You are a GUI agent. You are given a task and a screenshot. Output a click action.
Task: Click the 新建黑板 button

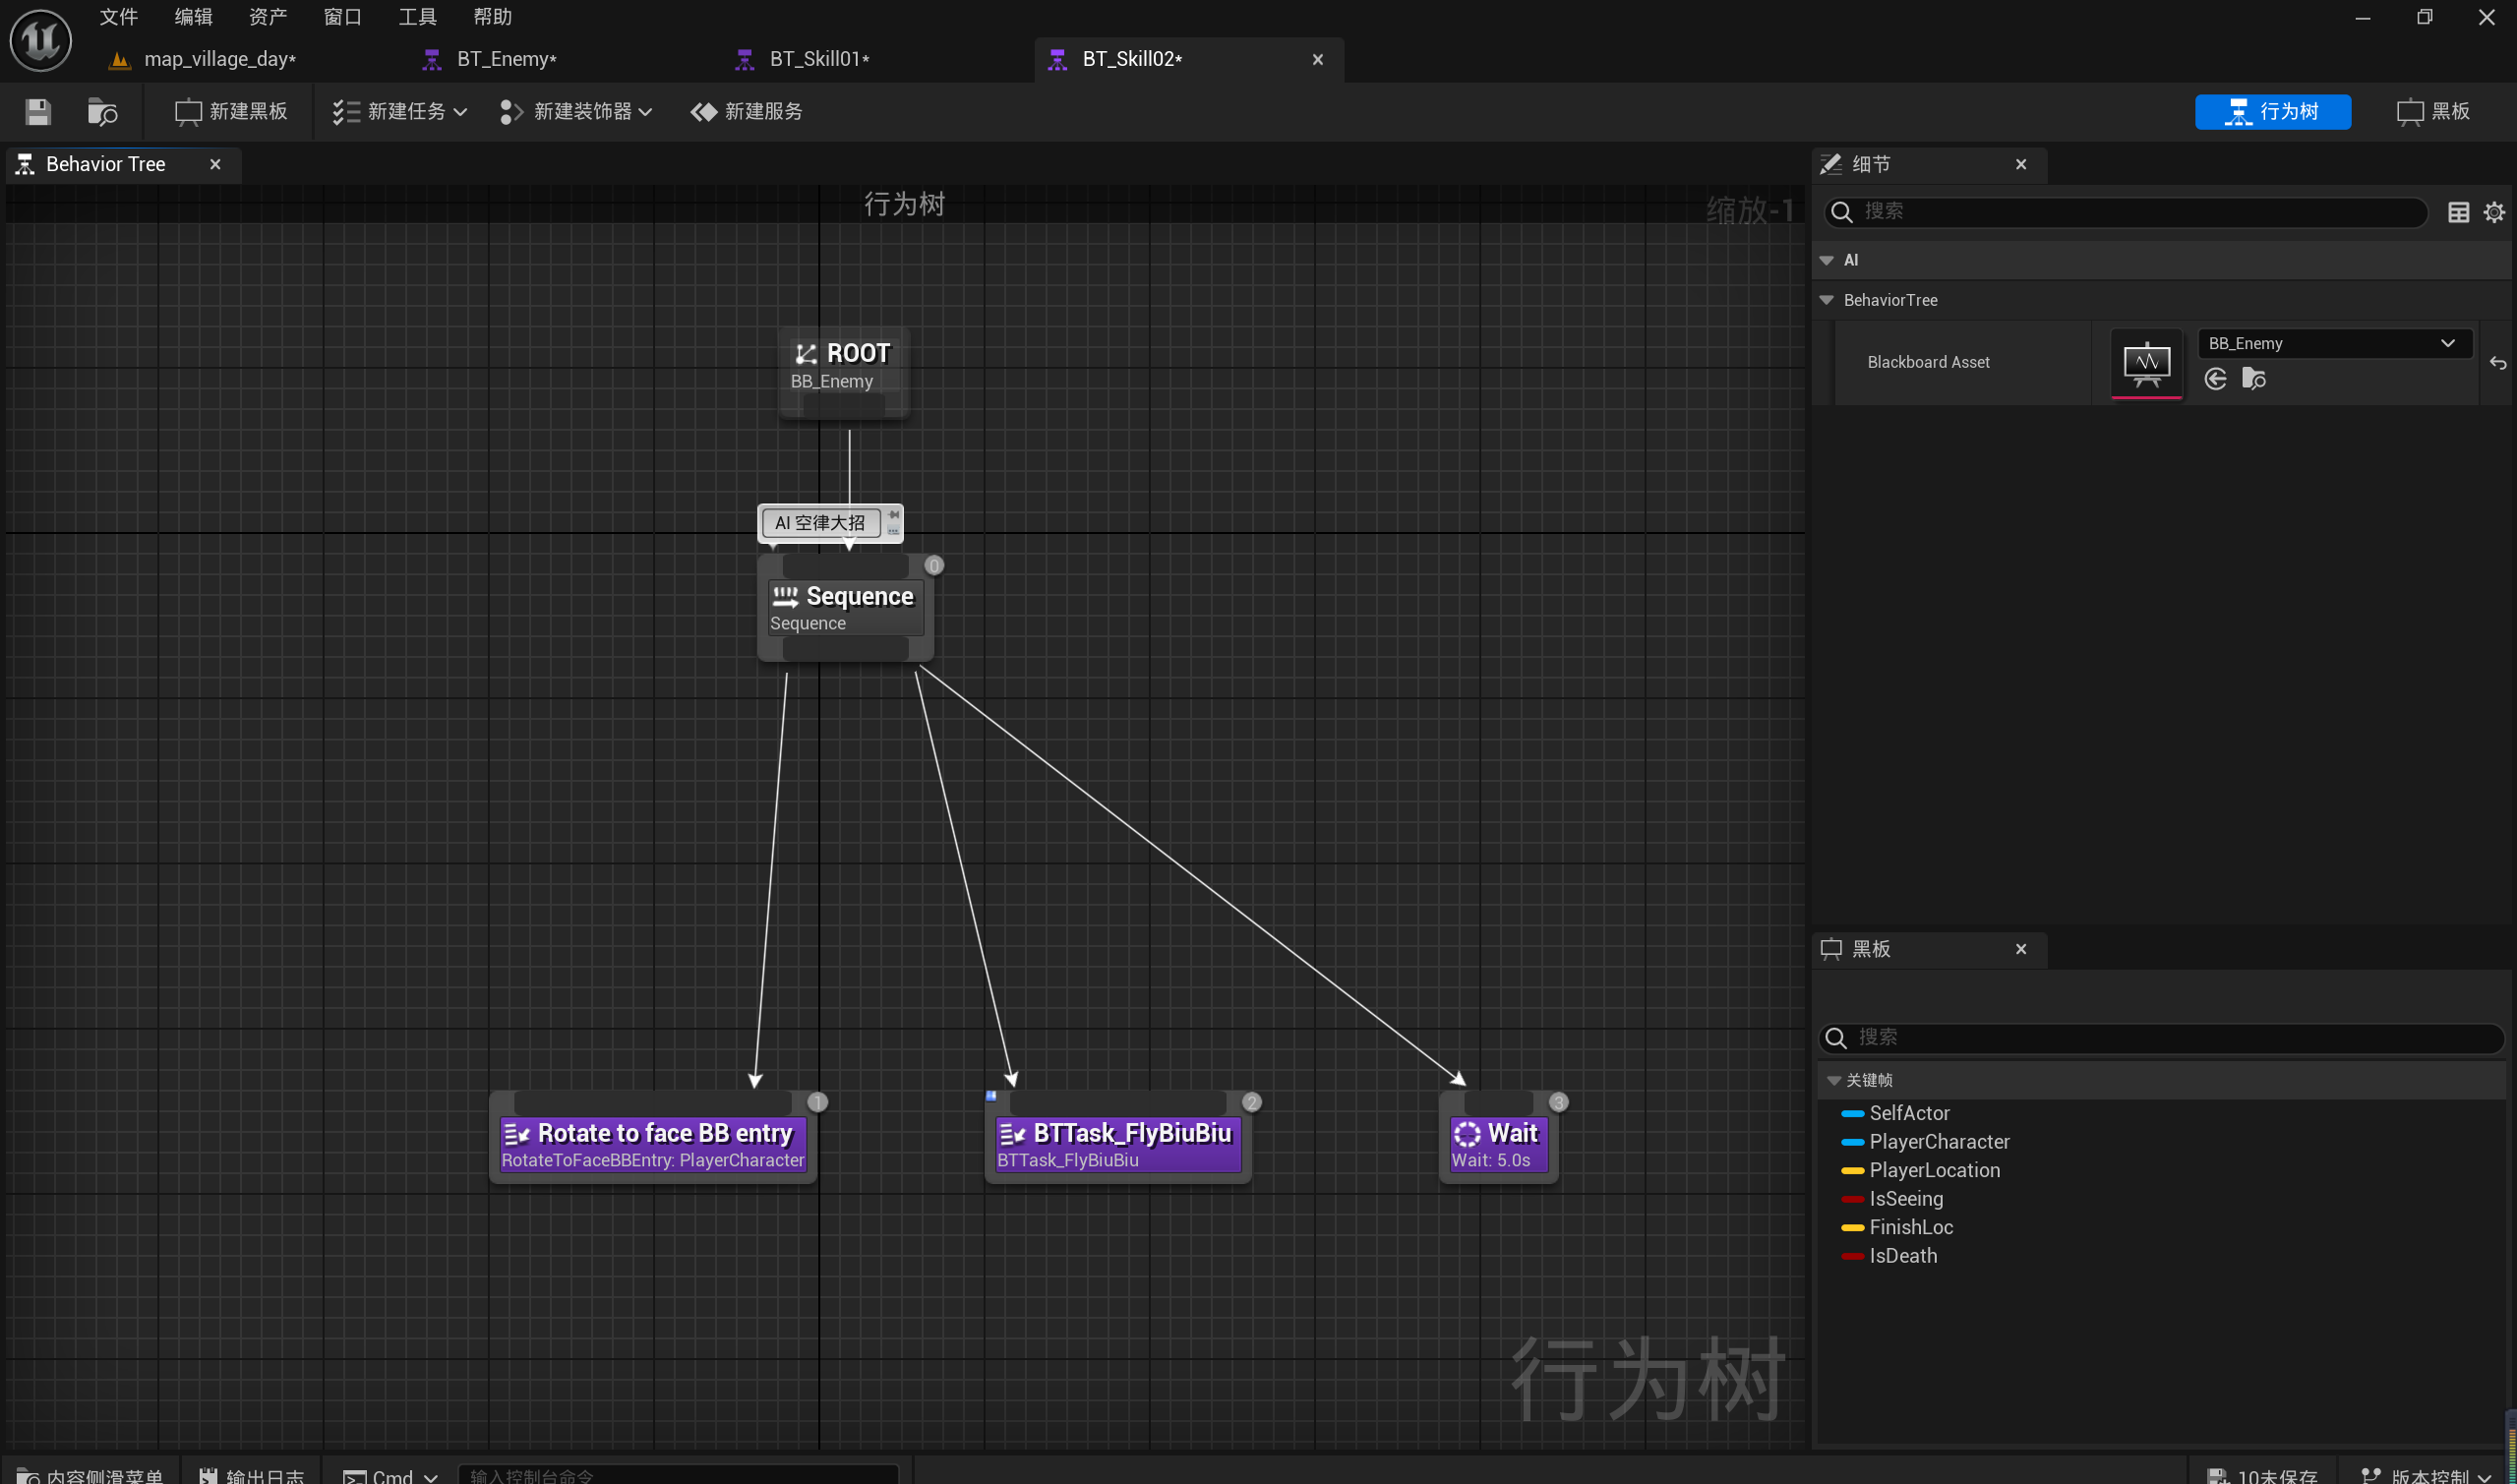(x=231, y=112)
